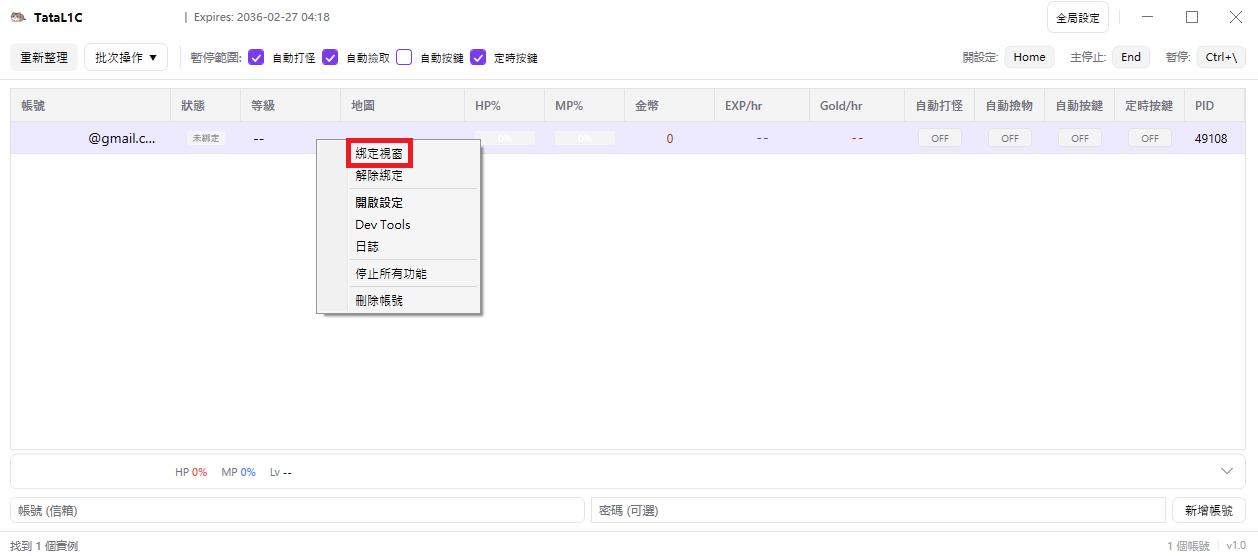1258x556 pixels.
Task: Open the 批次操作 dropdown menu
Action: click(126, 57)
